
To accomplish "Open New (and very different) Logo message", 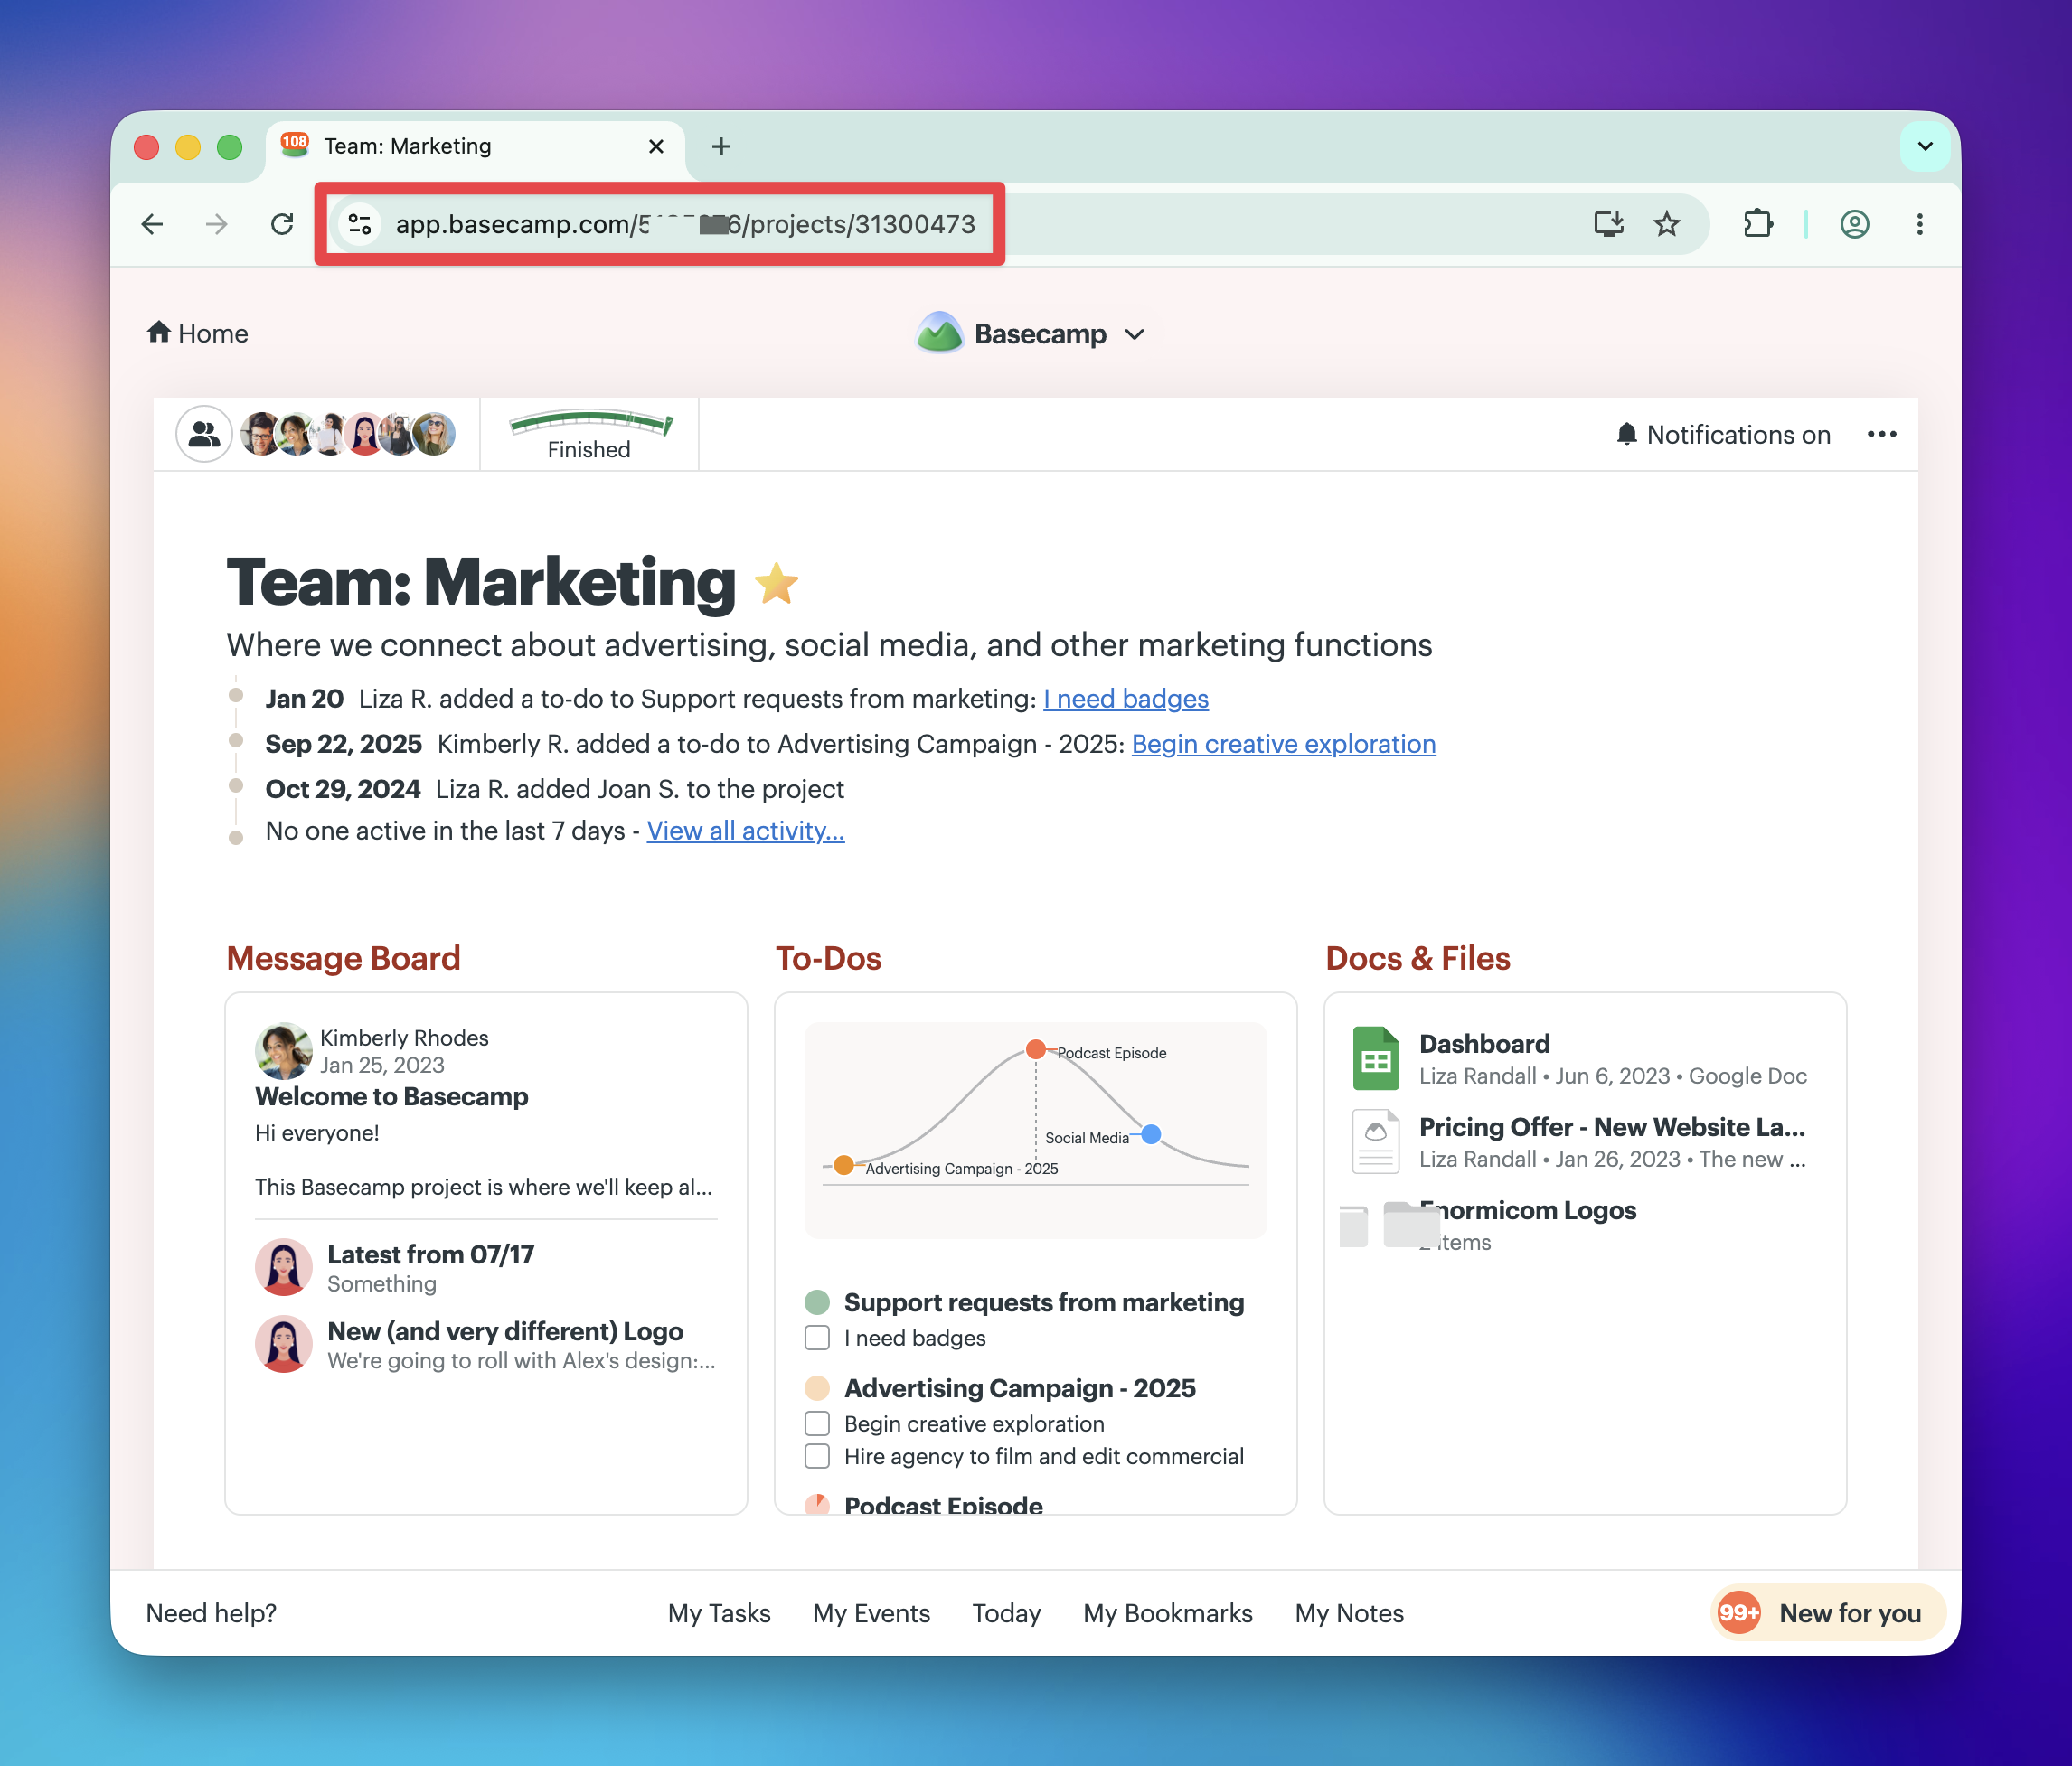I will click(505, 1331).
